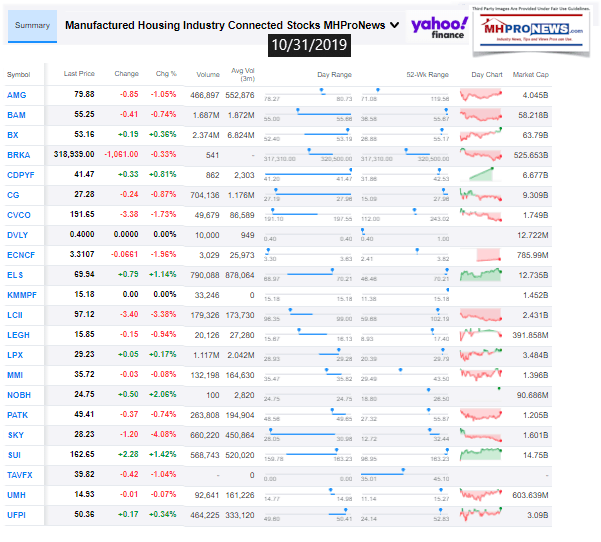
Task: Select BAM market cap 58.218B
Action: pyautogui.click(x=533, y=115)
